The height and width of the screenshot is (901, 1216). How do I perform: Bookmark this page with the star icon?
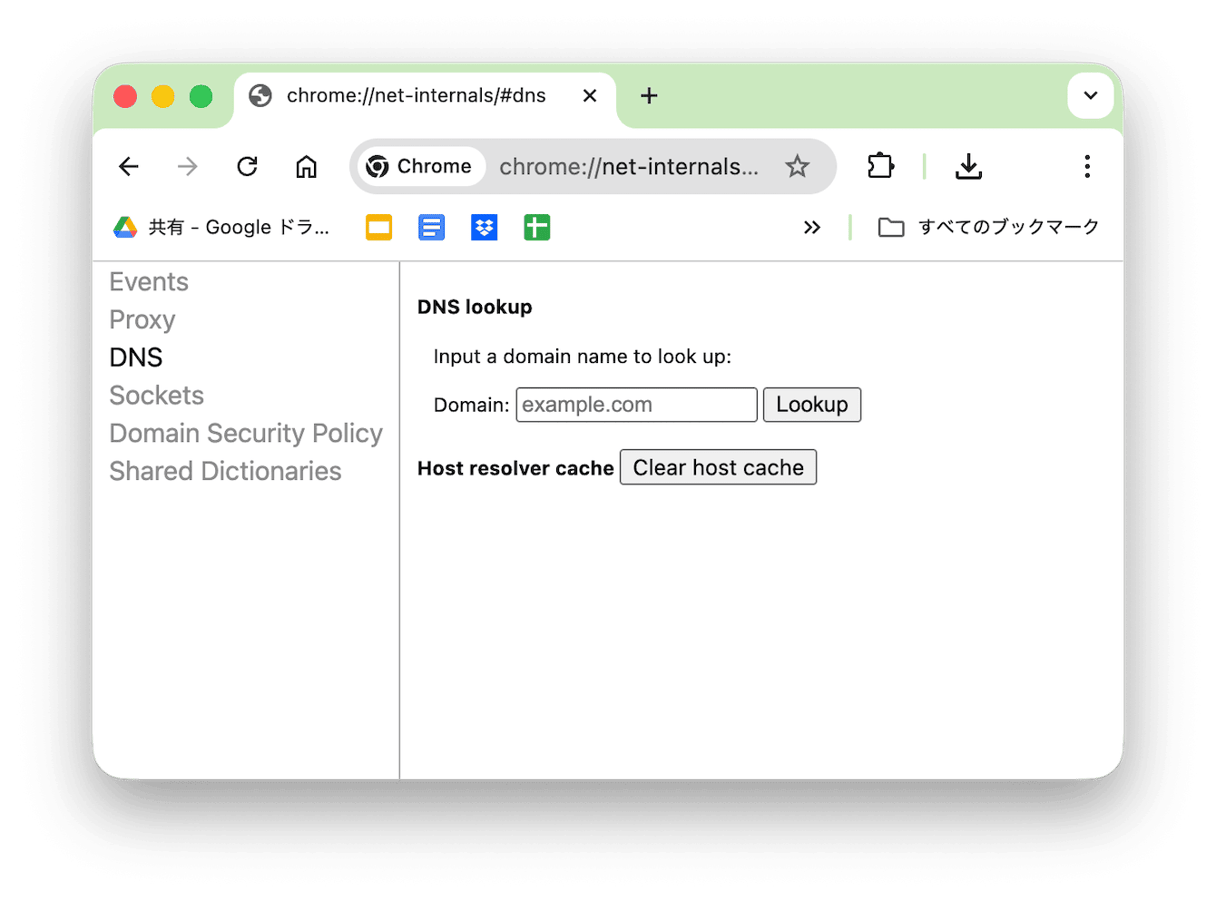point(797,167)
